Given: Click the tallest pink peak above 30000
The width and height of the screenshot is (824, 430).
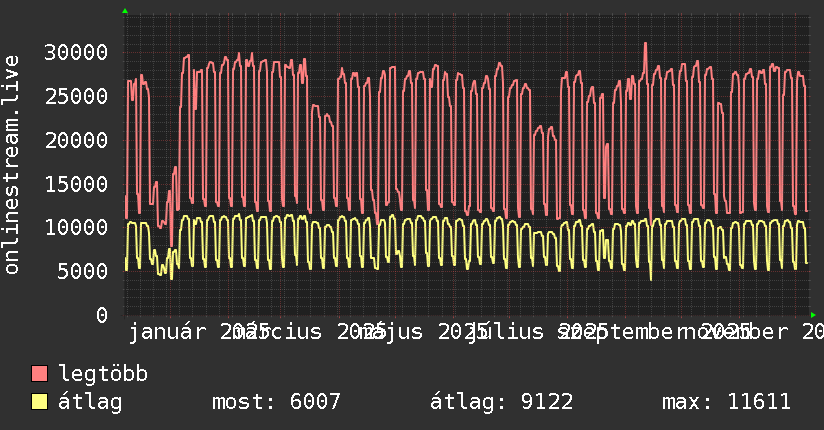Looking at the screenshot, I should [645, 46].
